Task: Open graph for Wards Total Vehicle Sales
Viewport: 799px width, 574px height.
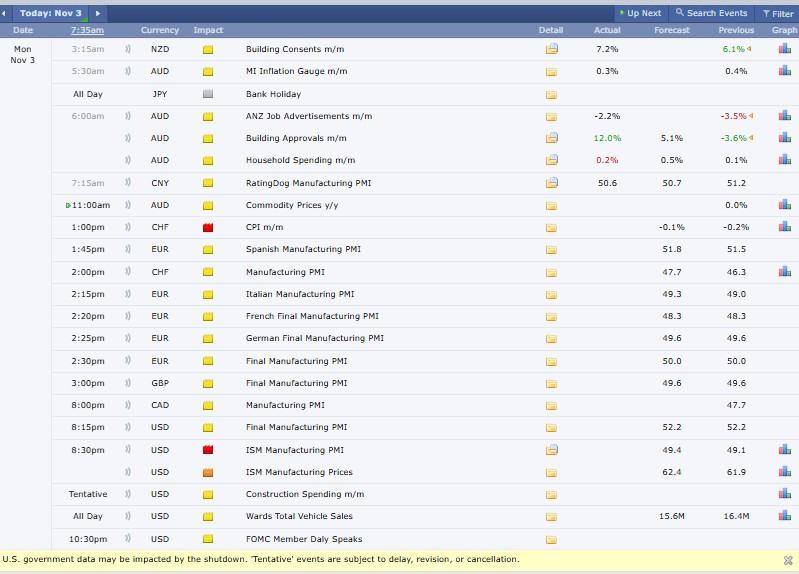Action: tap(784, 516)
